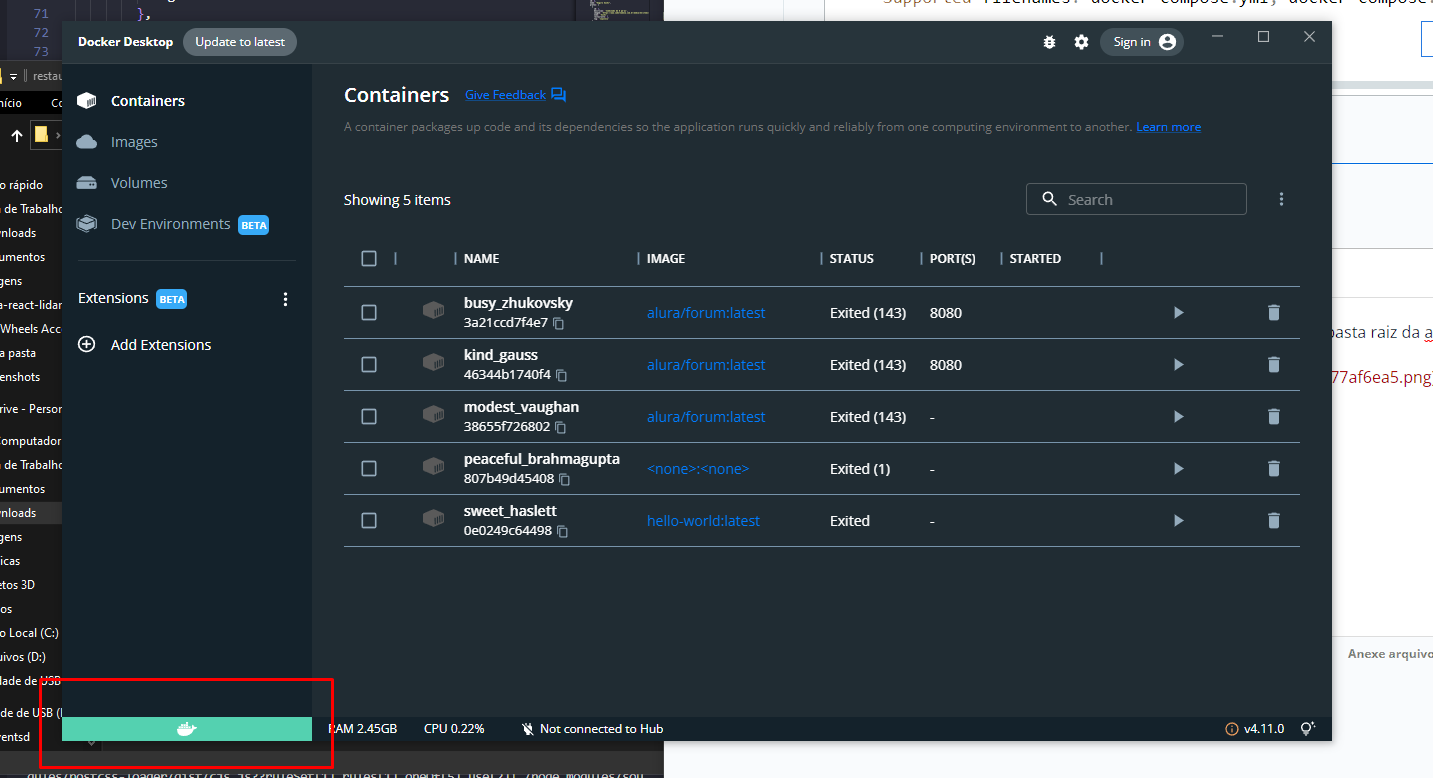
Task: Click the feedback chat bubble icon
Action: pyautogui.click(x=558, y=95)
